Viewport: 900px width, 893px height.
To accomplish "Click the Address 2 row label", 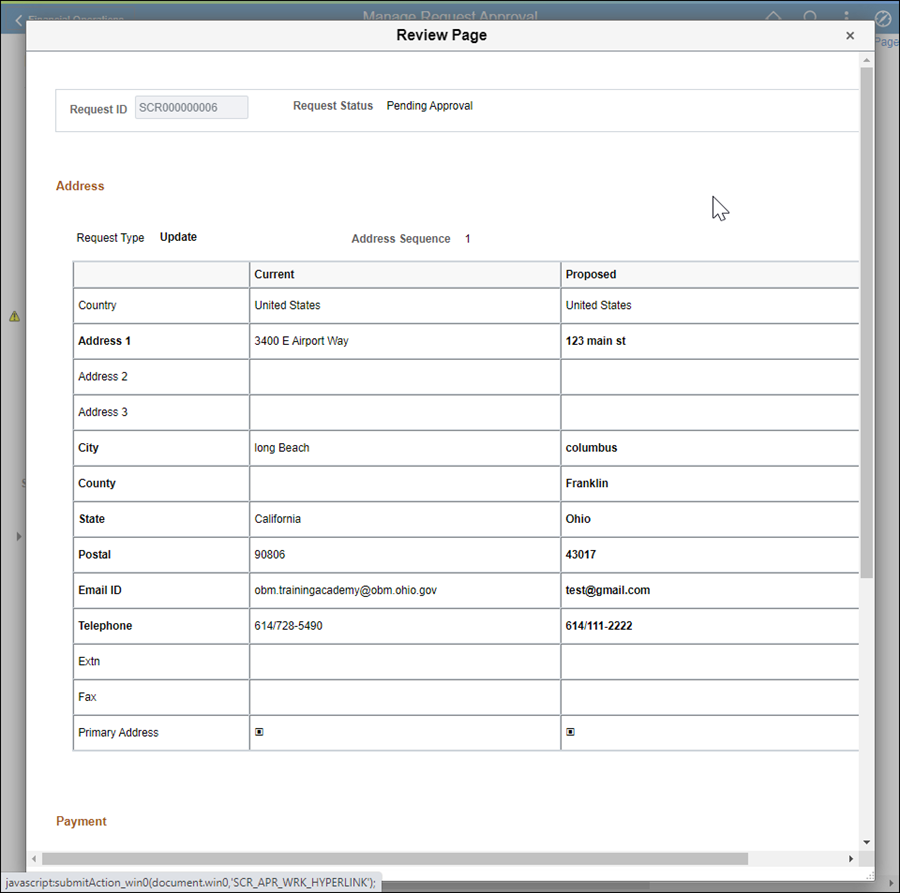I will [x=103, y=376].
